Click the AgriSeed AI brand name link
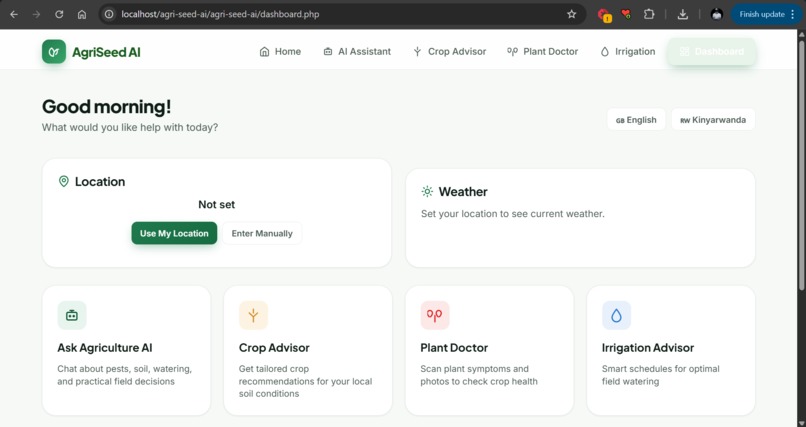Image resolution: width=806 pixels, height=427 pixels. point(106,52)
